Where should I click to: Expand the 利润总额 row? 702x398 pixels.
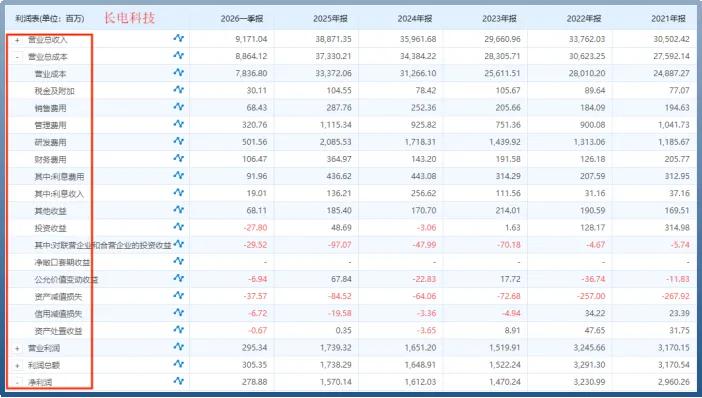(x=17, y=366)
